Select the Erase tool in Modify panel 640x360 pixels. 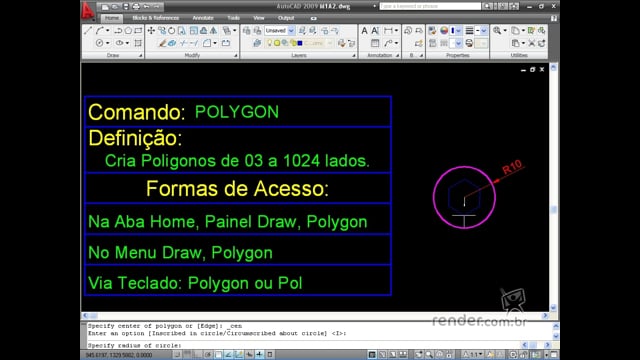click(x=162, y=43)
